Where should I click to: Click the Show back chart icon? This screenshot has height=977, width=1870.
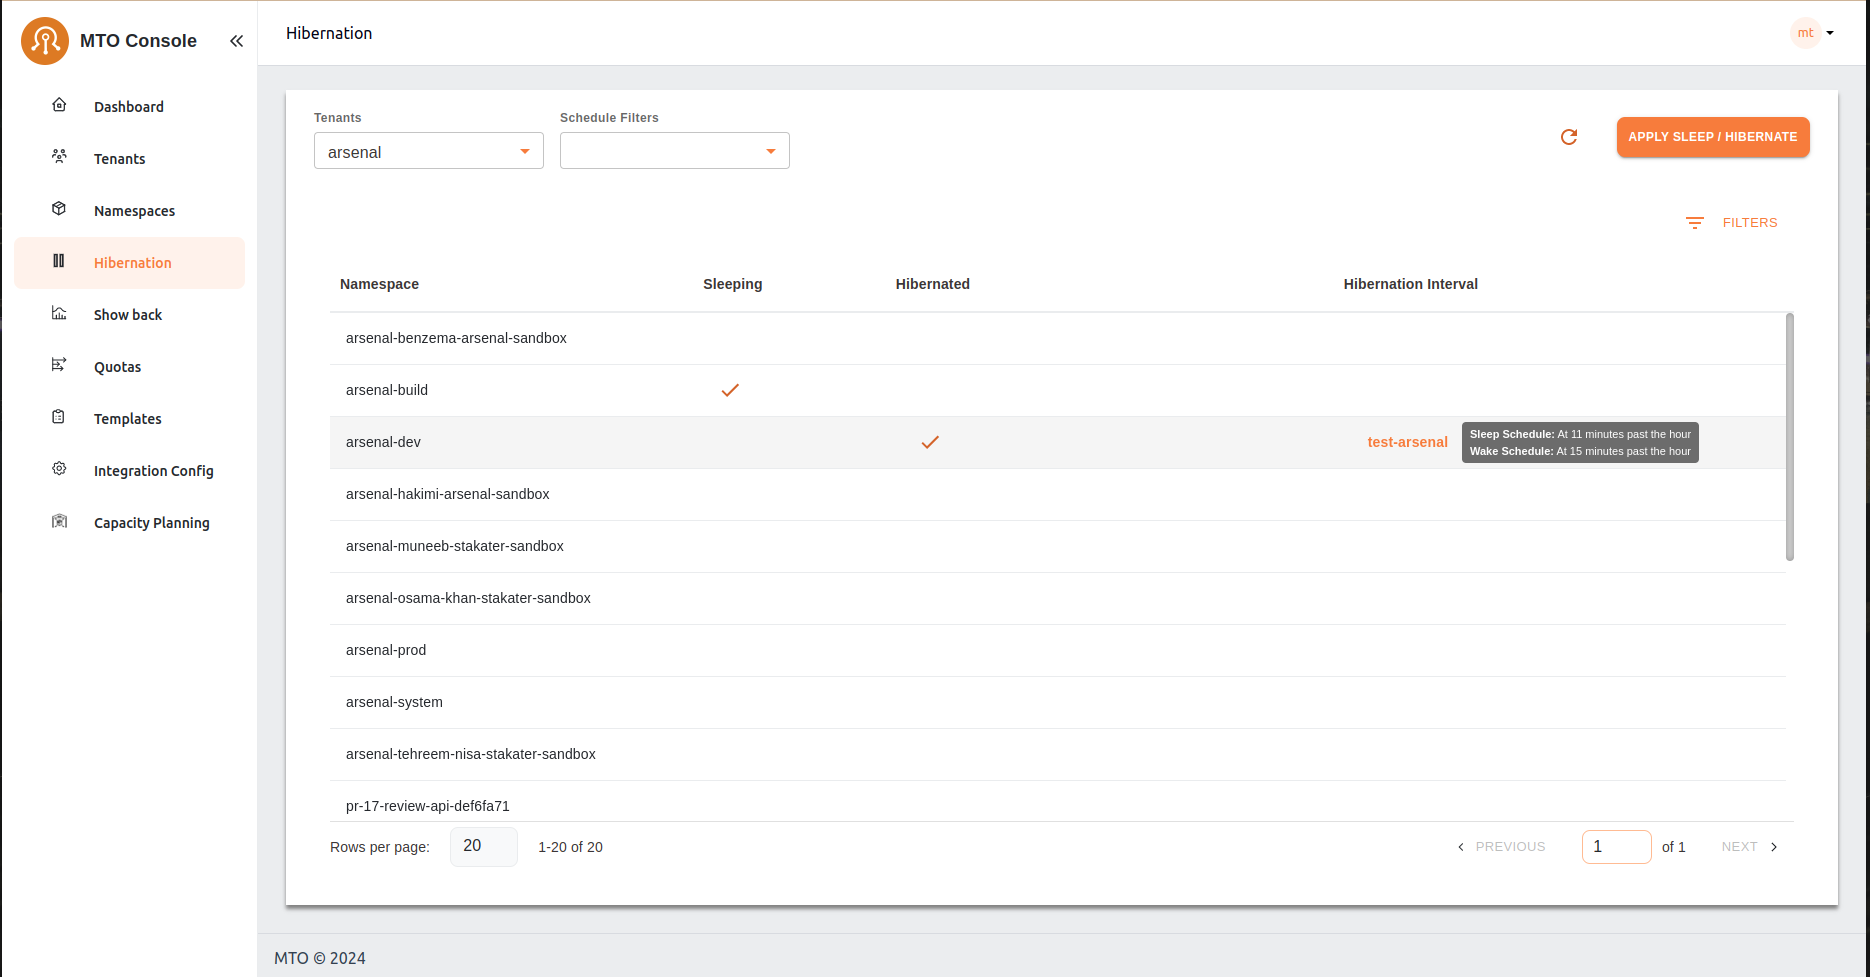point(59,313)
